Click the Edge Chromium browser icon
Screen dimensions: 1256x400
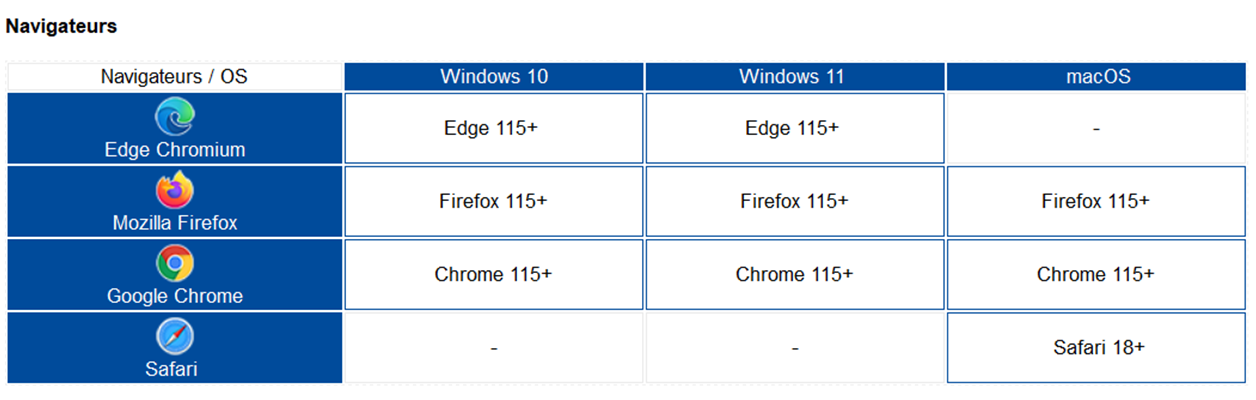pyautogui.click(x=175, y=118)
